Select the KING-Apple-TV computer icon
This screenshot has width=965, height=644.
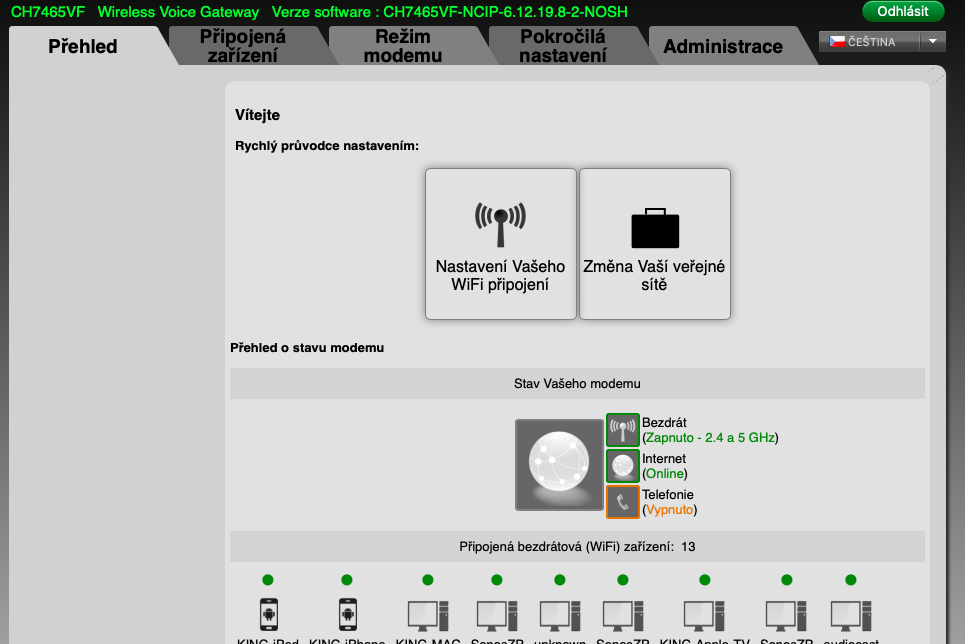704,613
